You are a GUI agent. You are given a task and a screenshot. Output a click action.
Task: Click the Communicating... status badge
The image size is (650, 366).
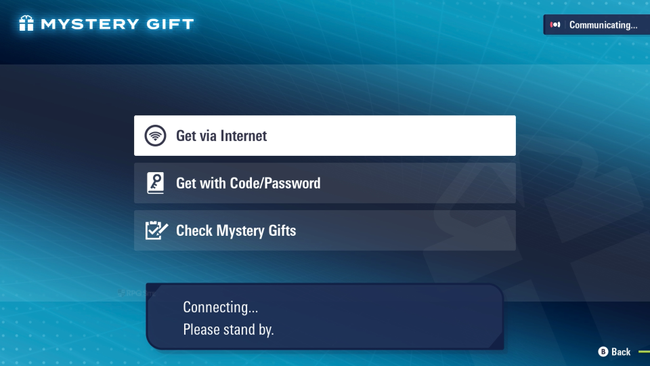[597, 25]
